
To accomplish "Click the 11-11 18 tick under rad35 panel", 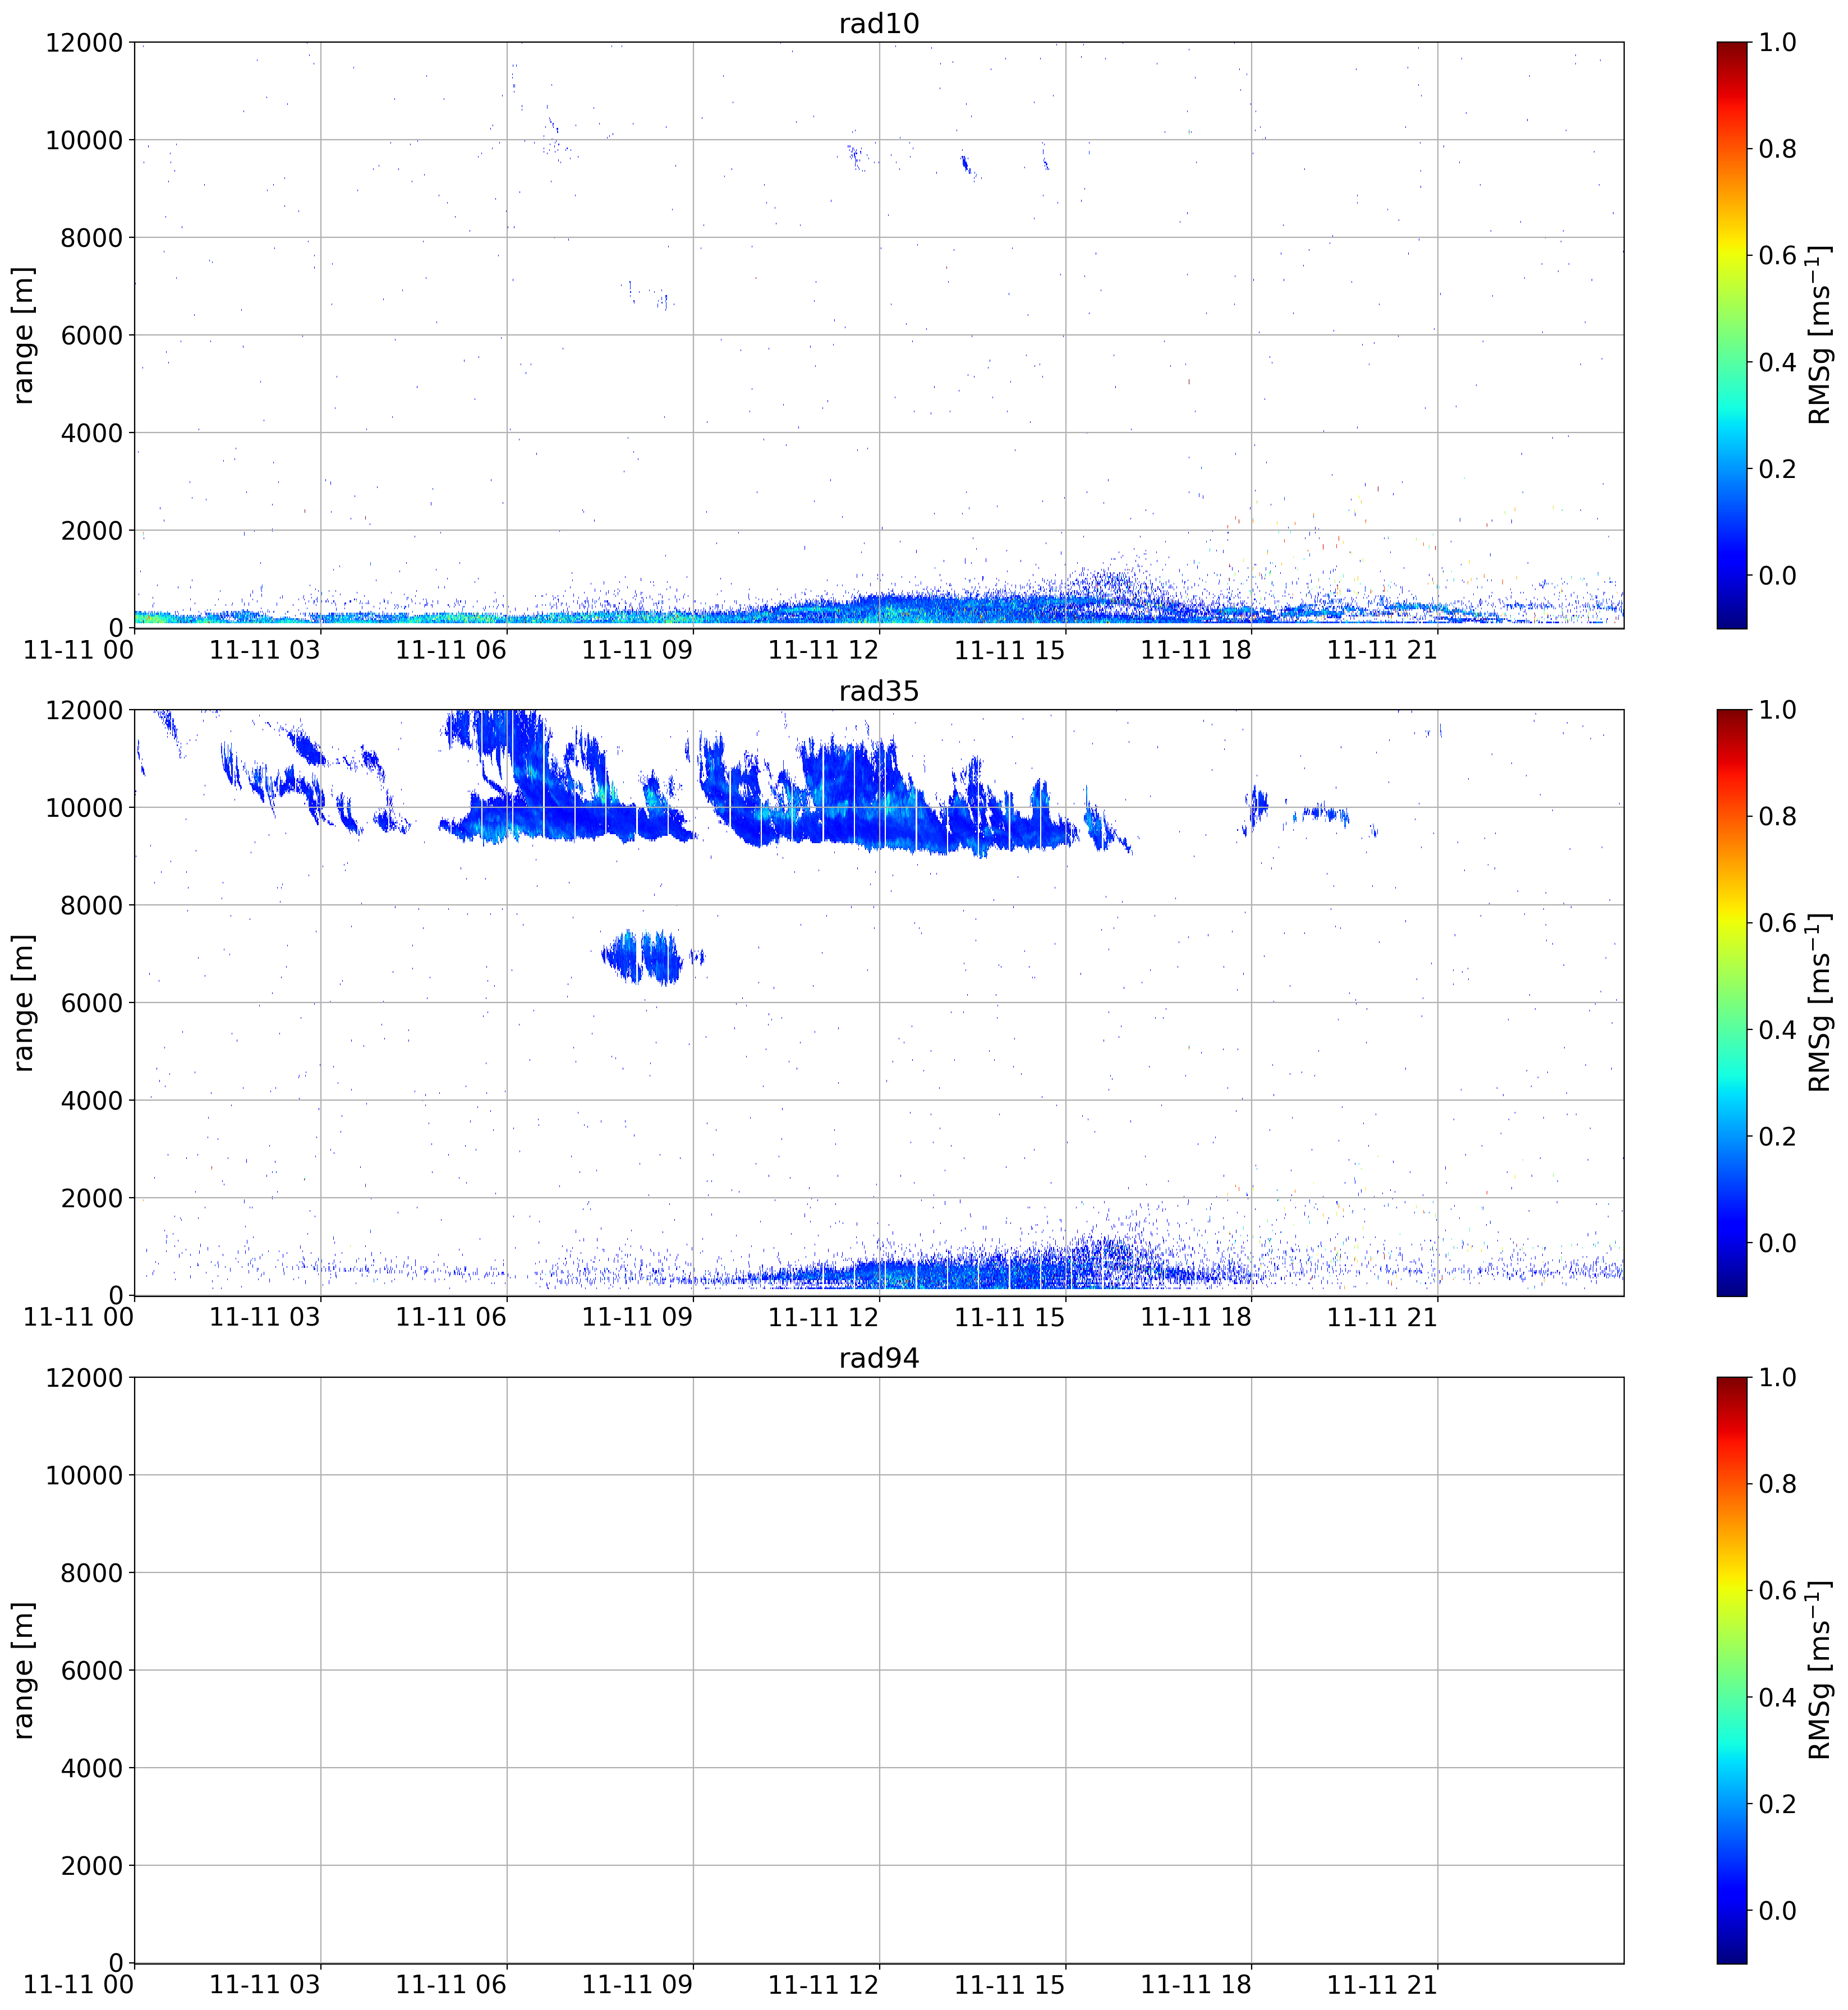I will click(1196, 1318).
